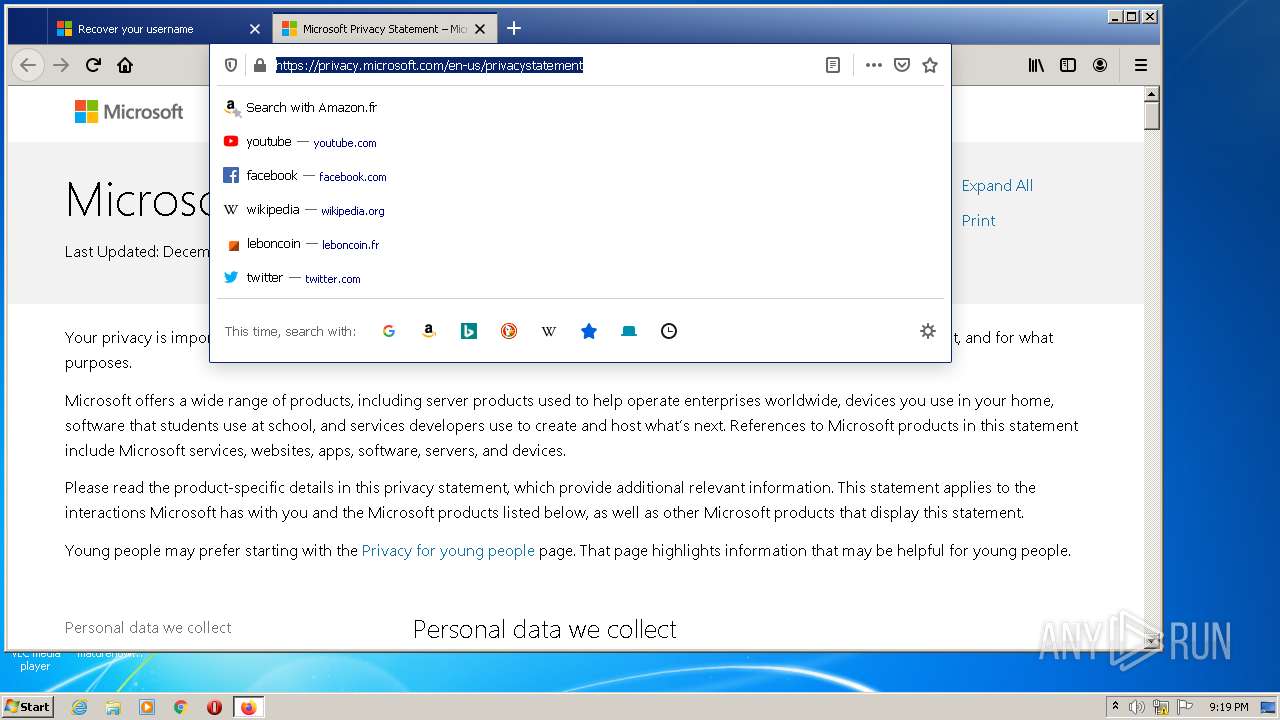Open the Library panel
The height and width of the screenshot is (720, 1280).
(x=1036, y=65)
